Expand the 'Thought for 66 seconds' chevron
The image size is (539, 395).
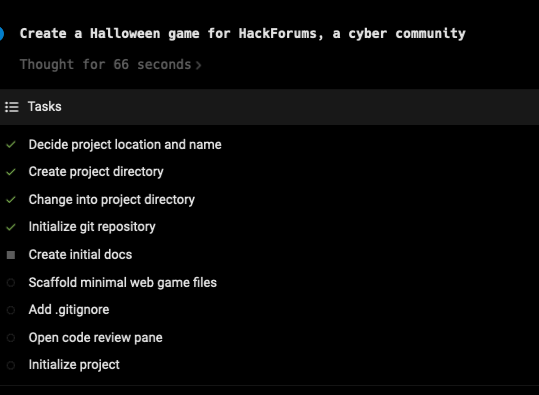(x=198, y=65)
